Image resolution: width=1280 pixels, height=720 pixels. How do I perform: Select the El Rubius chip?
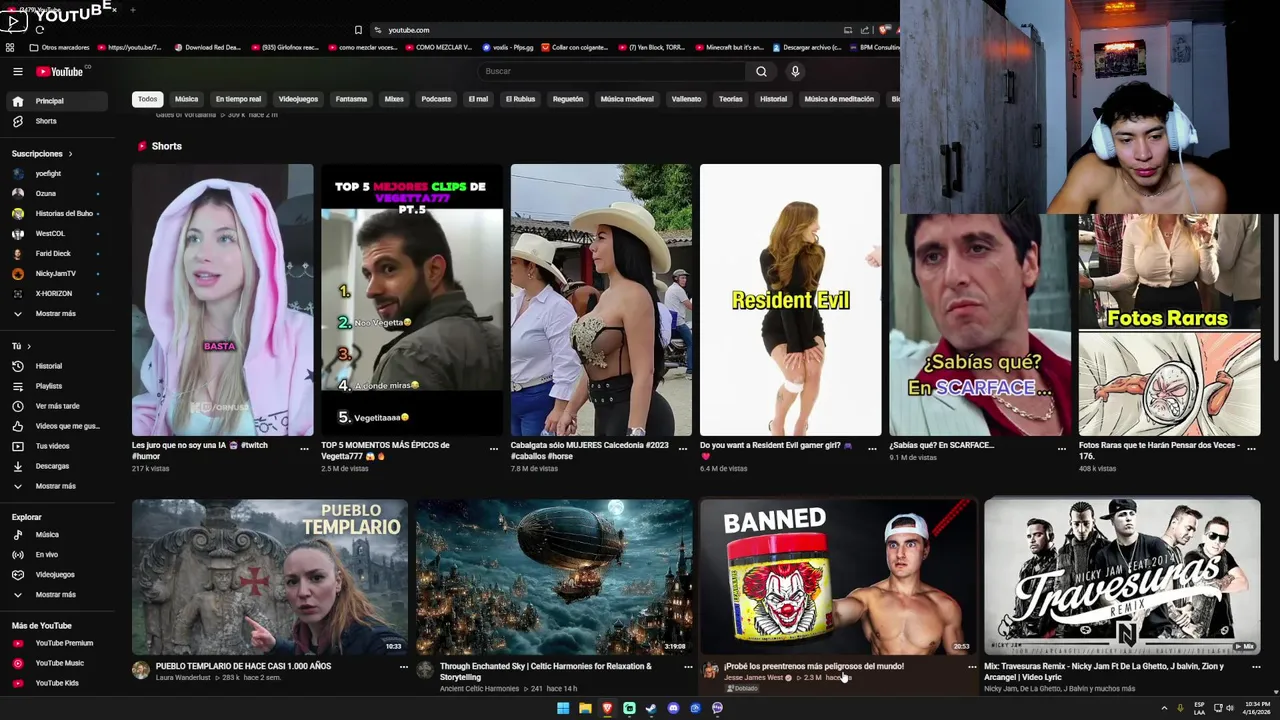pyautogui.click(x=520, y=99)
